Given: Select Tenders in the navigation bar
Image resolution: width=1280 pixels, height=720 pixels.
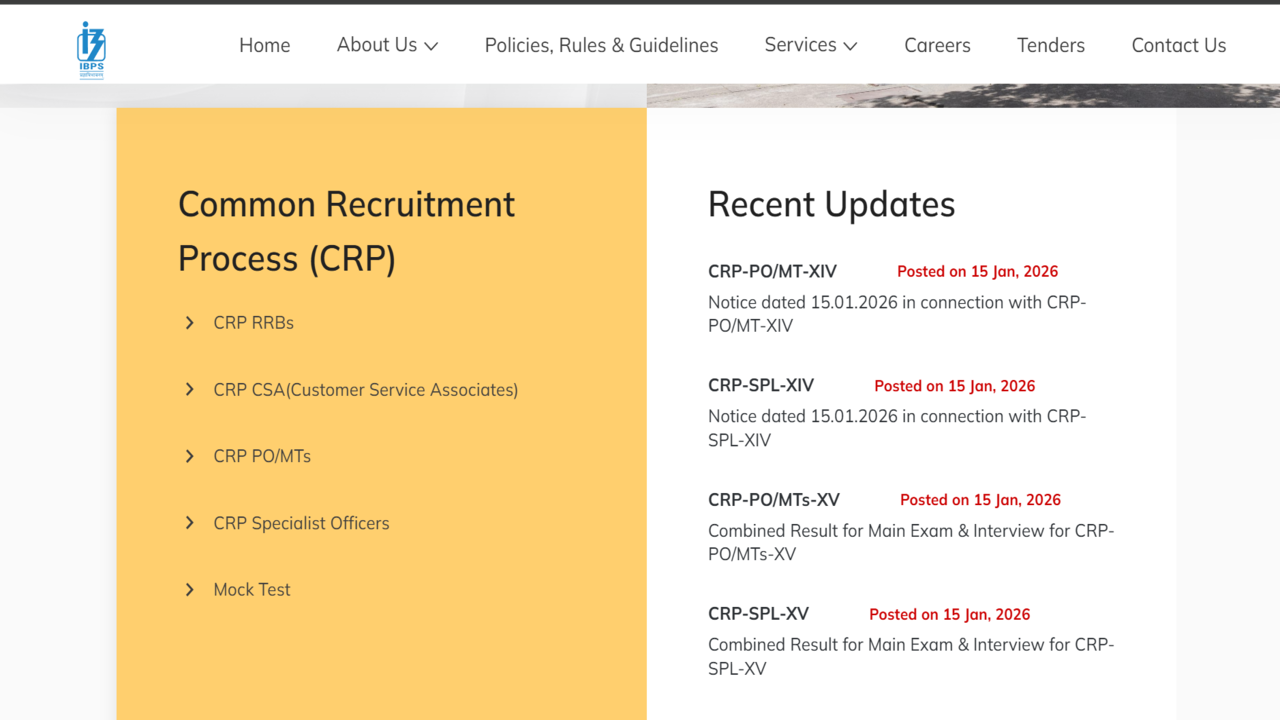Looking at the screenshot, I should tap(1050, 45).
